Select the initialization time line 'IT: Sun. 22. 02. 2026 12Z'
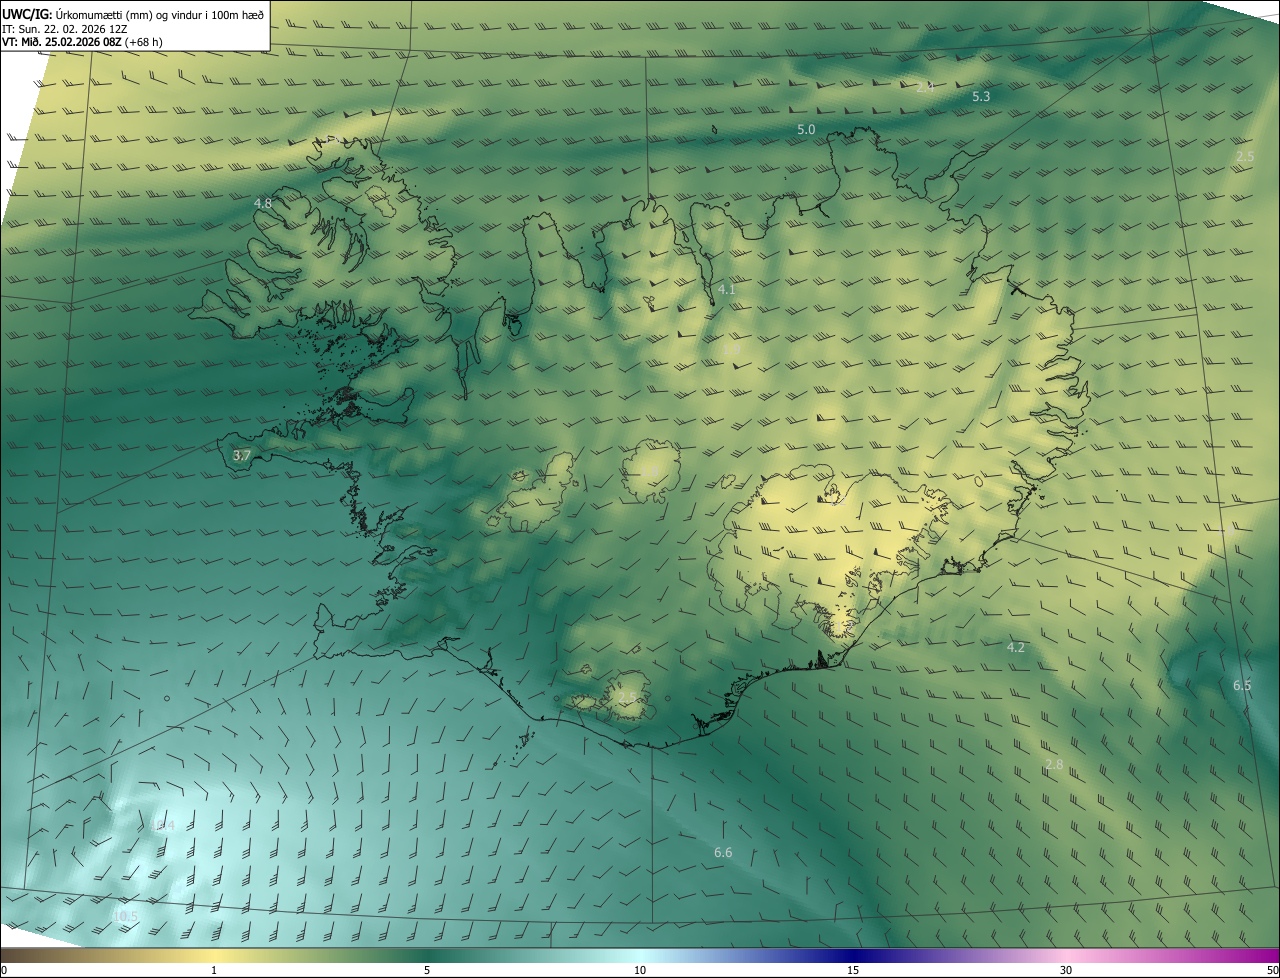The image size is (1280, 978). [x=65, y=29]
